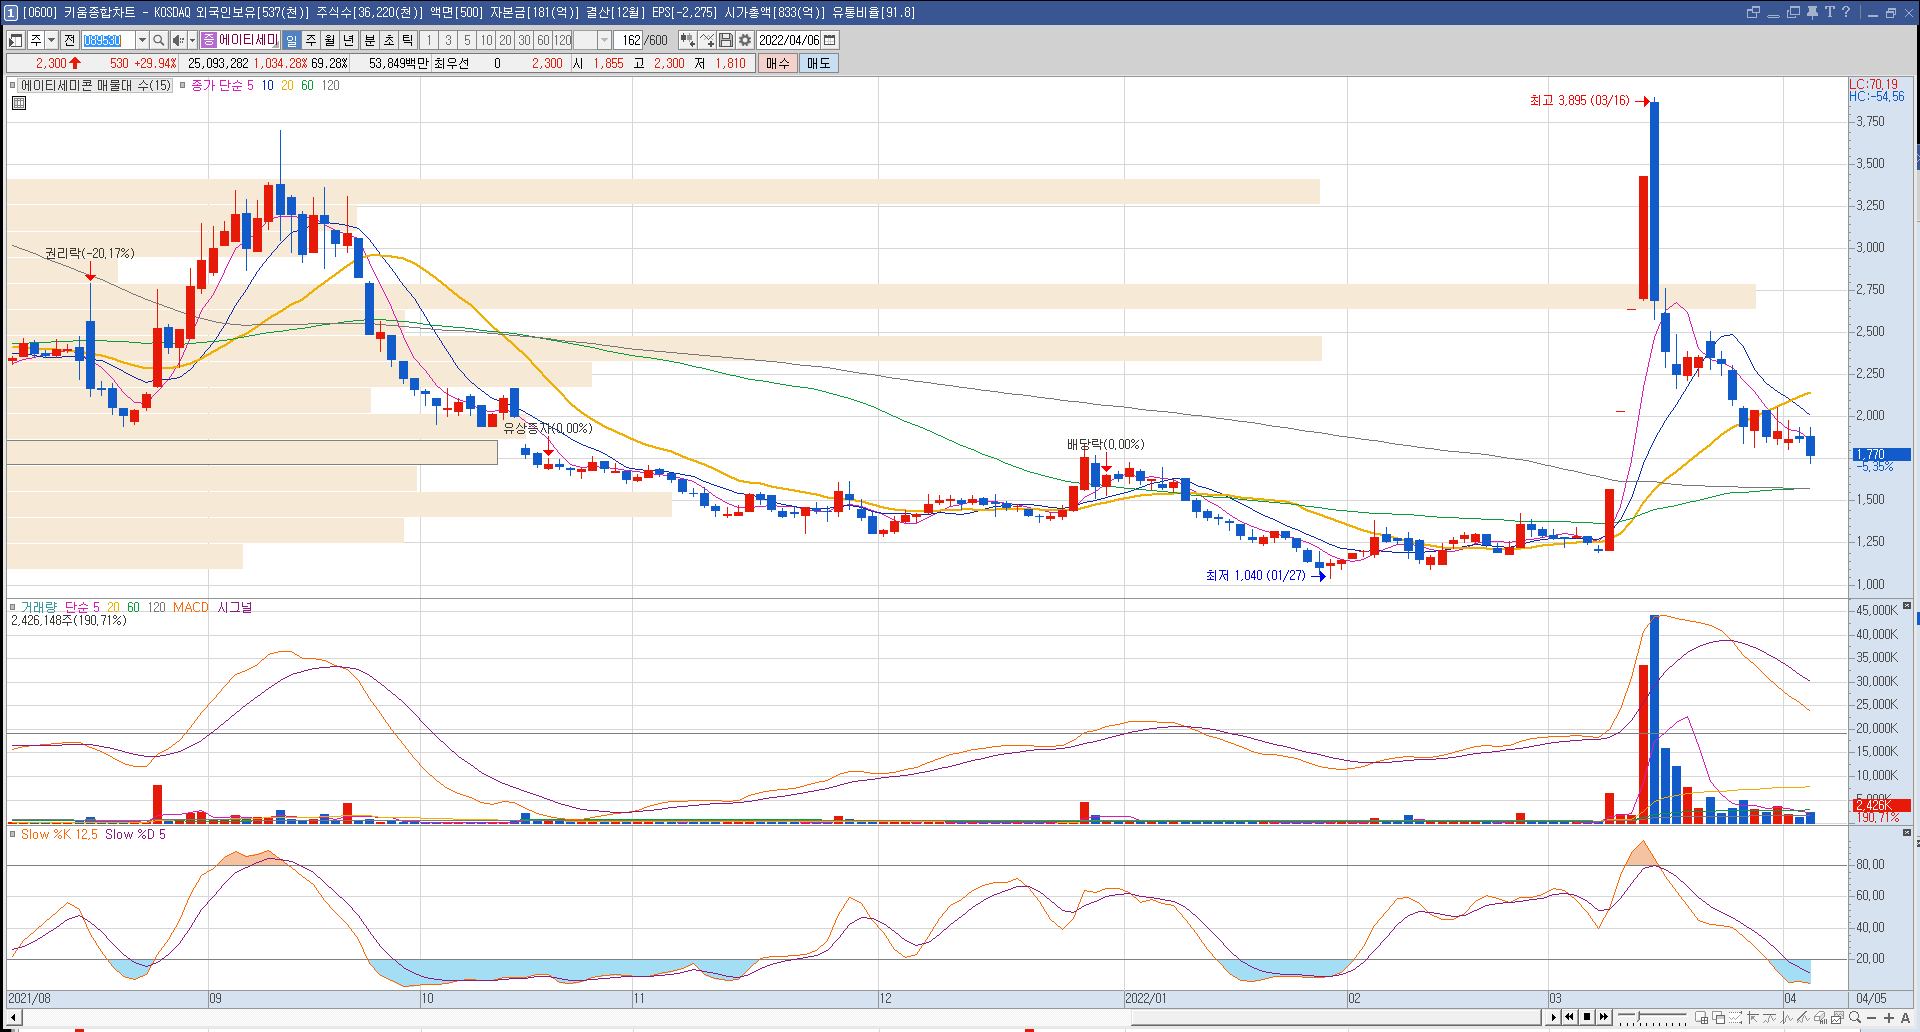This screenshot has height=1032, width=1920.
Task: Open the help question mark icon
Action: [1846, 12]
